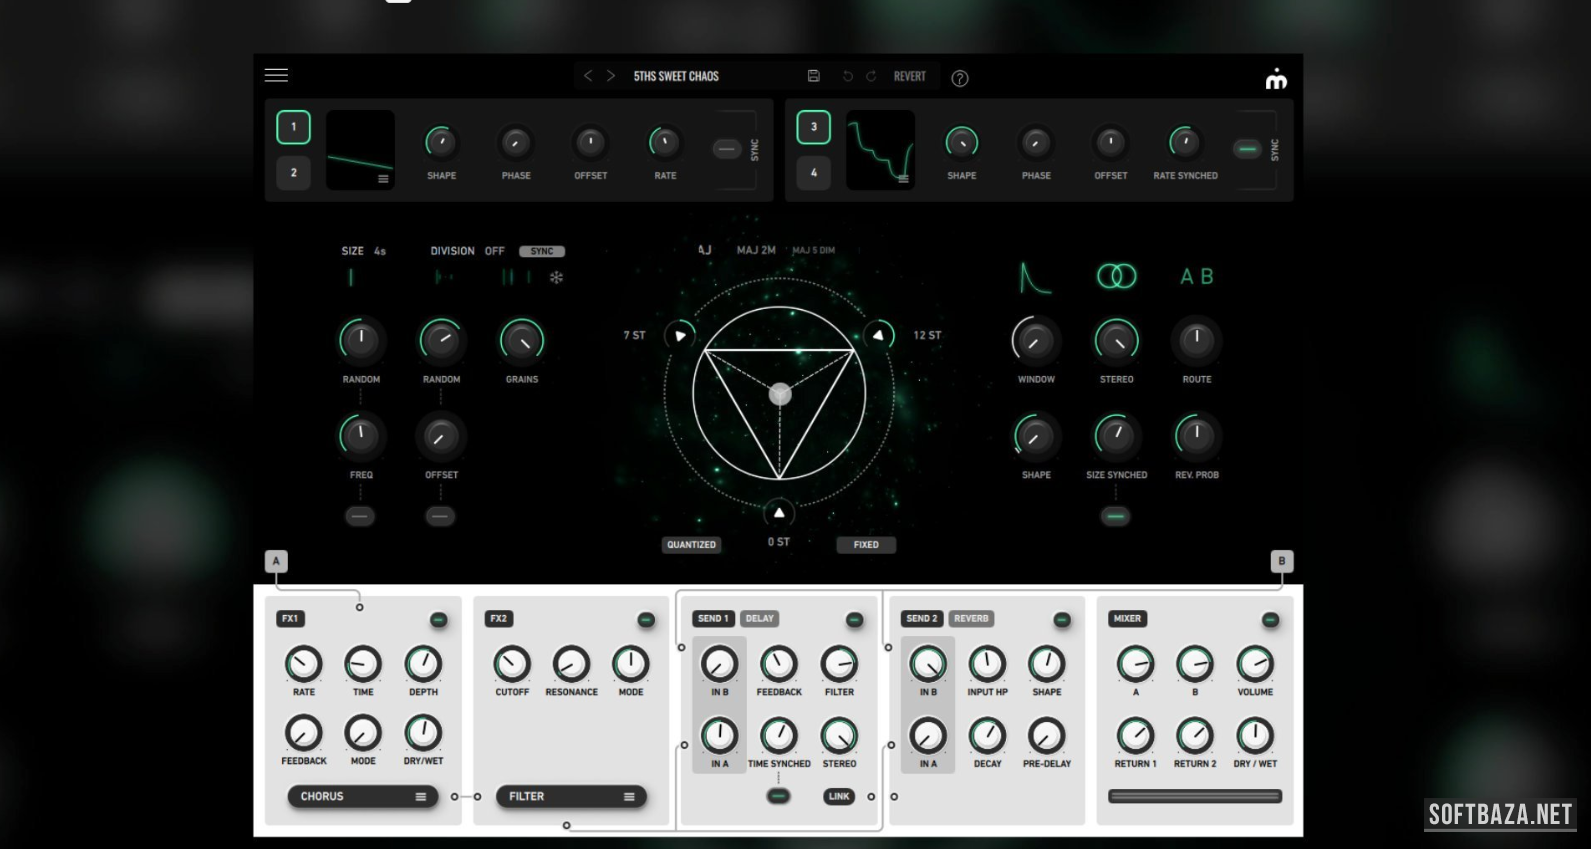Click the help question mark icon
This screenshot has height=849, width=1591.
pos(959,78)
